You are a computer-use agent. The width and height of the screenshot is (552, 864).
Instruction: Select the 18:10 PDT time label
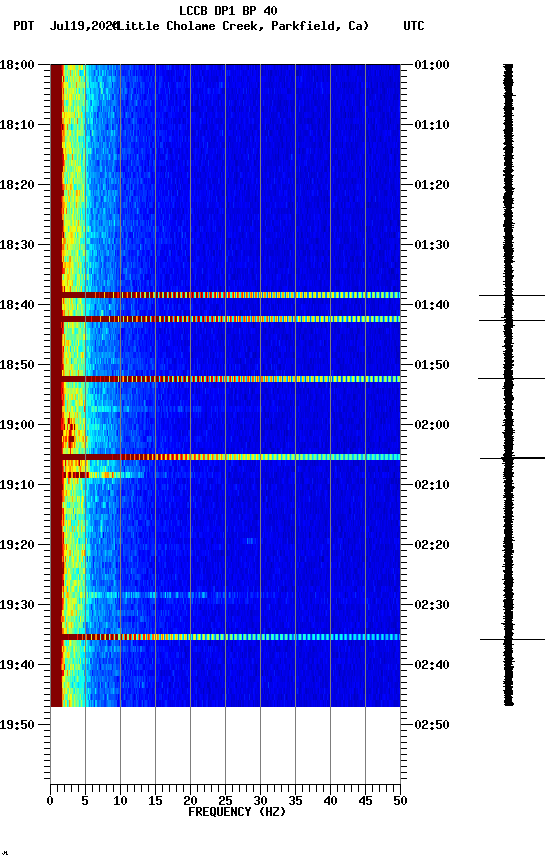17,125
